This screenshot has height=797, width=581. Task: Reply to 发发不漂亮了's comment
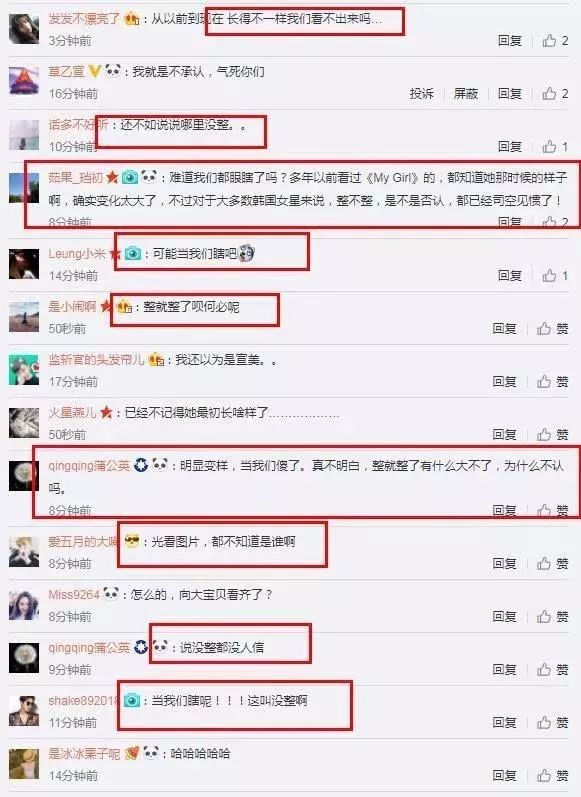click(510, 41)
